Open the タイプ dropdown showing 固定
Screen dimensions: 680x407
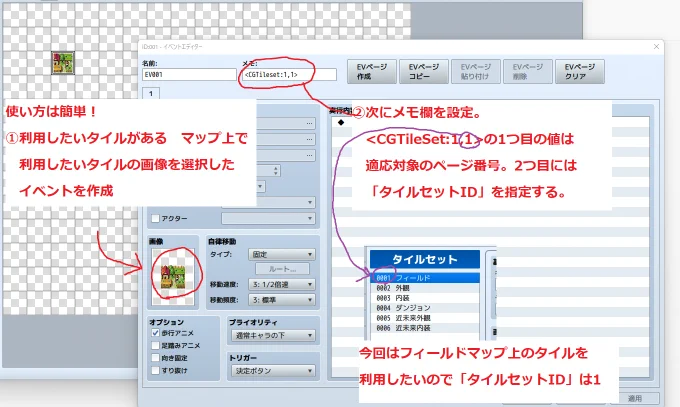282,254
